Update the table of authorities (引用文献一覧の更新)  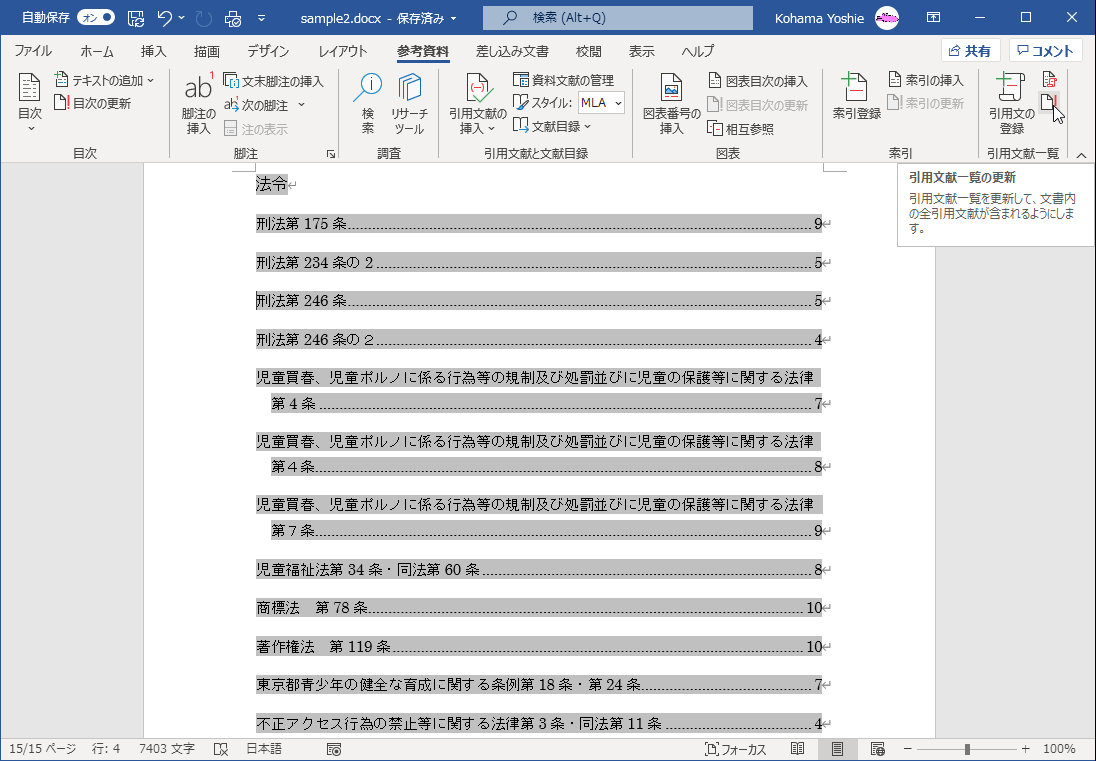[x=1050, y=100]
